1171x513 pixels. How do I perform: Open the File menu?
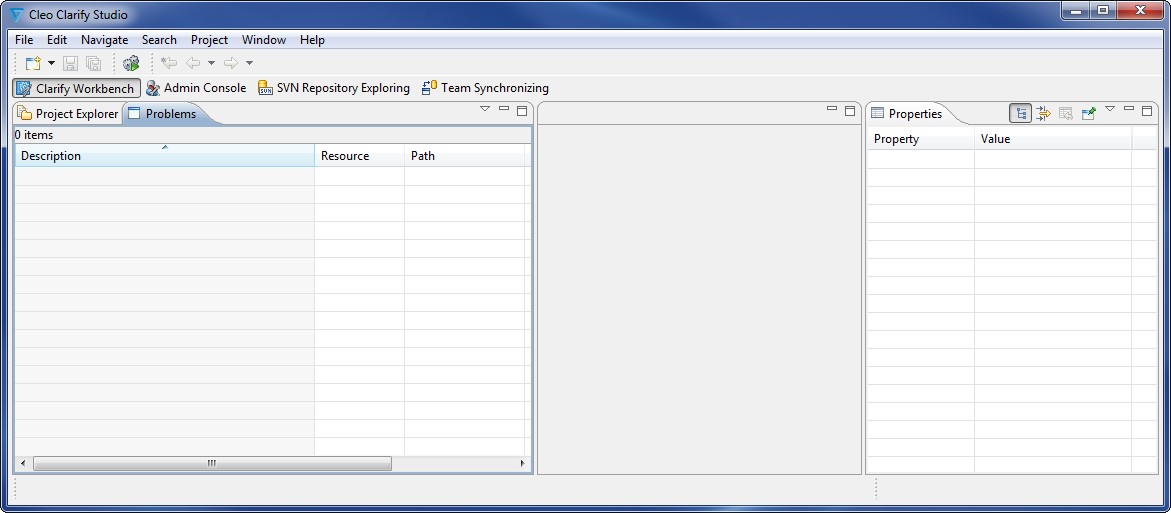(24, 40)
